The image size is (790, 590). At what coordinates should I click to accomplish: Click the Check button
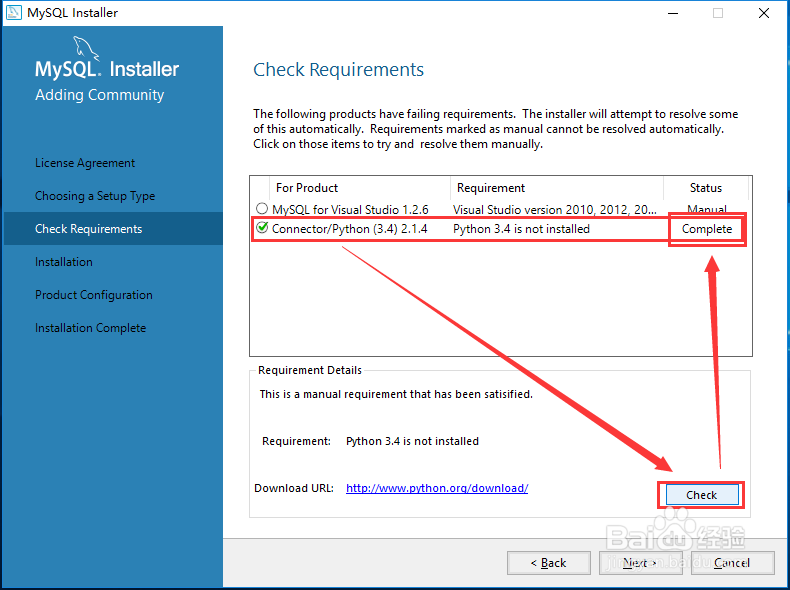click(x=702, y=495)
